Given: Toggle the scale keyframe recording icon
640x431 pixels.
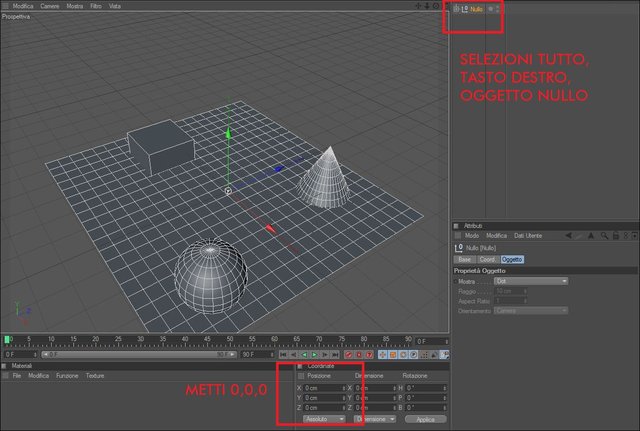Looking at the screenshot, I should click(393, 355).
